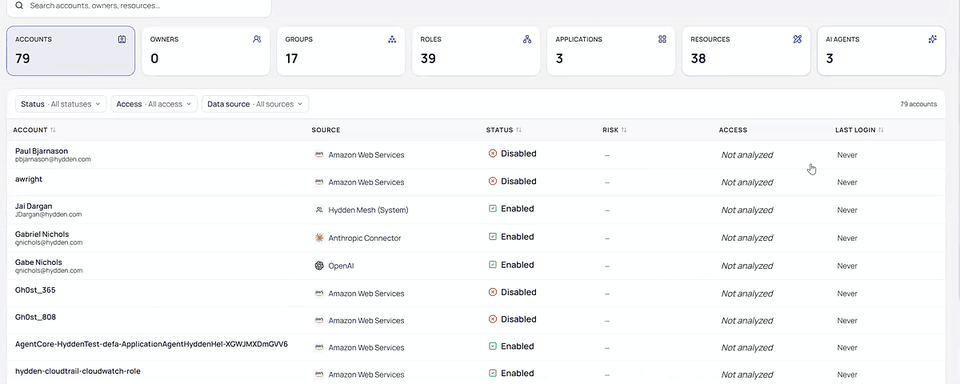The width and height of the screenshot is (960, 384).
Task: Open the Access filter dropdown
Action: click(x=154, y=104)
